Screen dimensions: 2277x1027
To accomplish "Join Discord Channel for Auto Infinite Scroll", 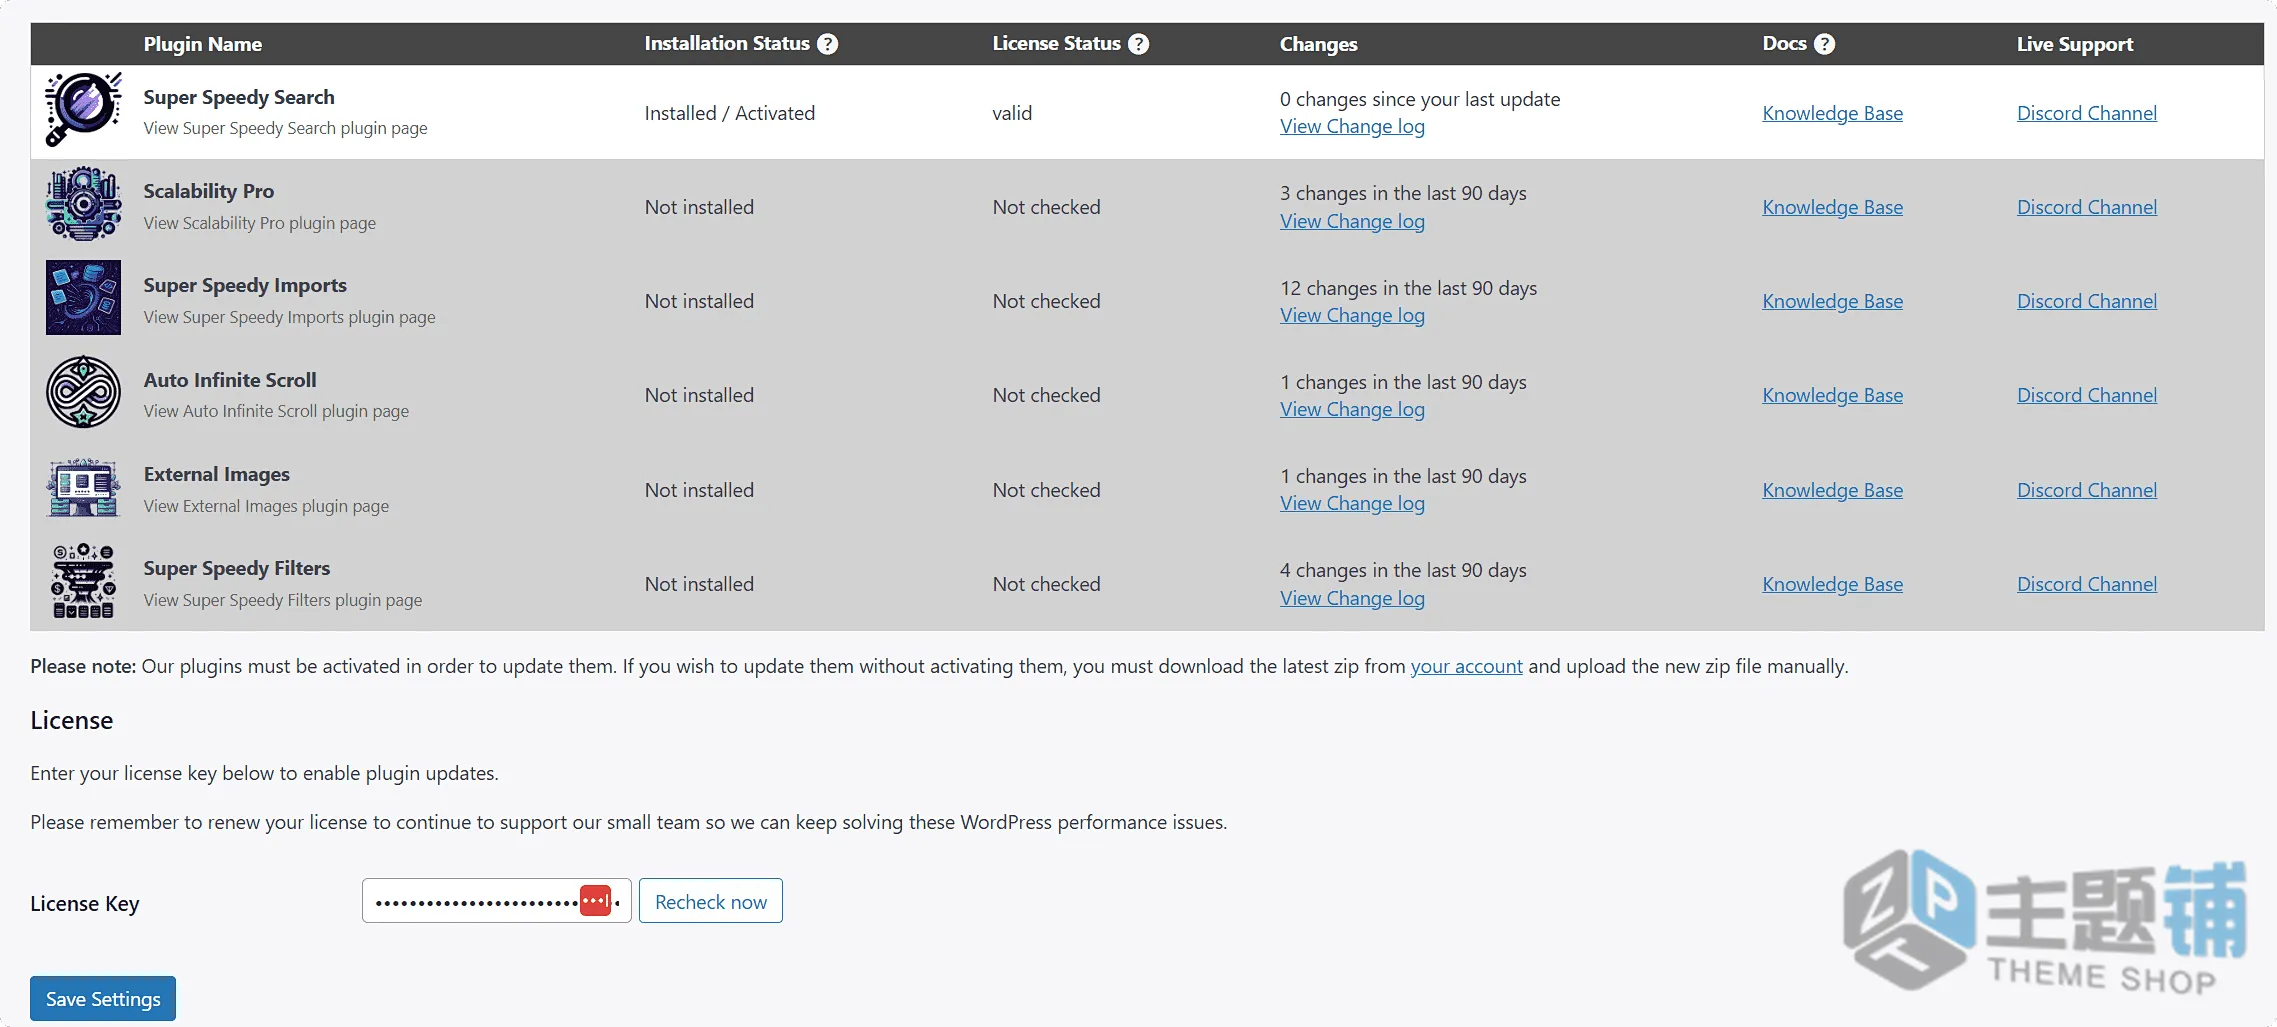I will tap(2087, 395).
